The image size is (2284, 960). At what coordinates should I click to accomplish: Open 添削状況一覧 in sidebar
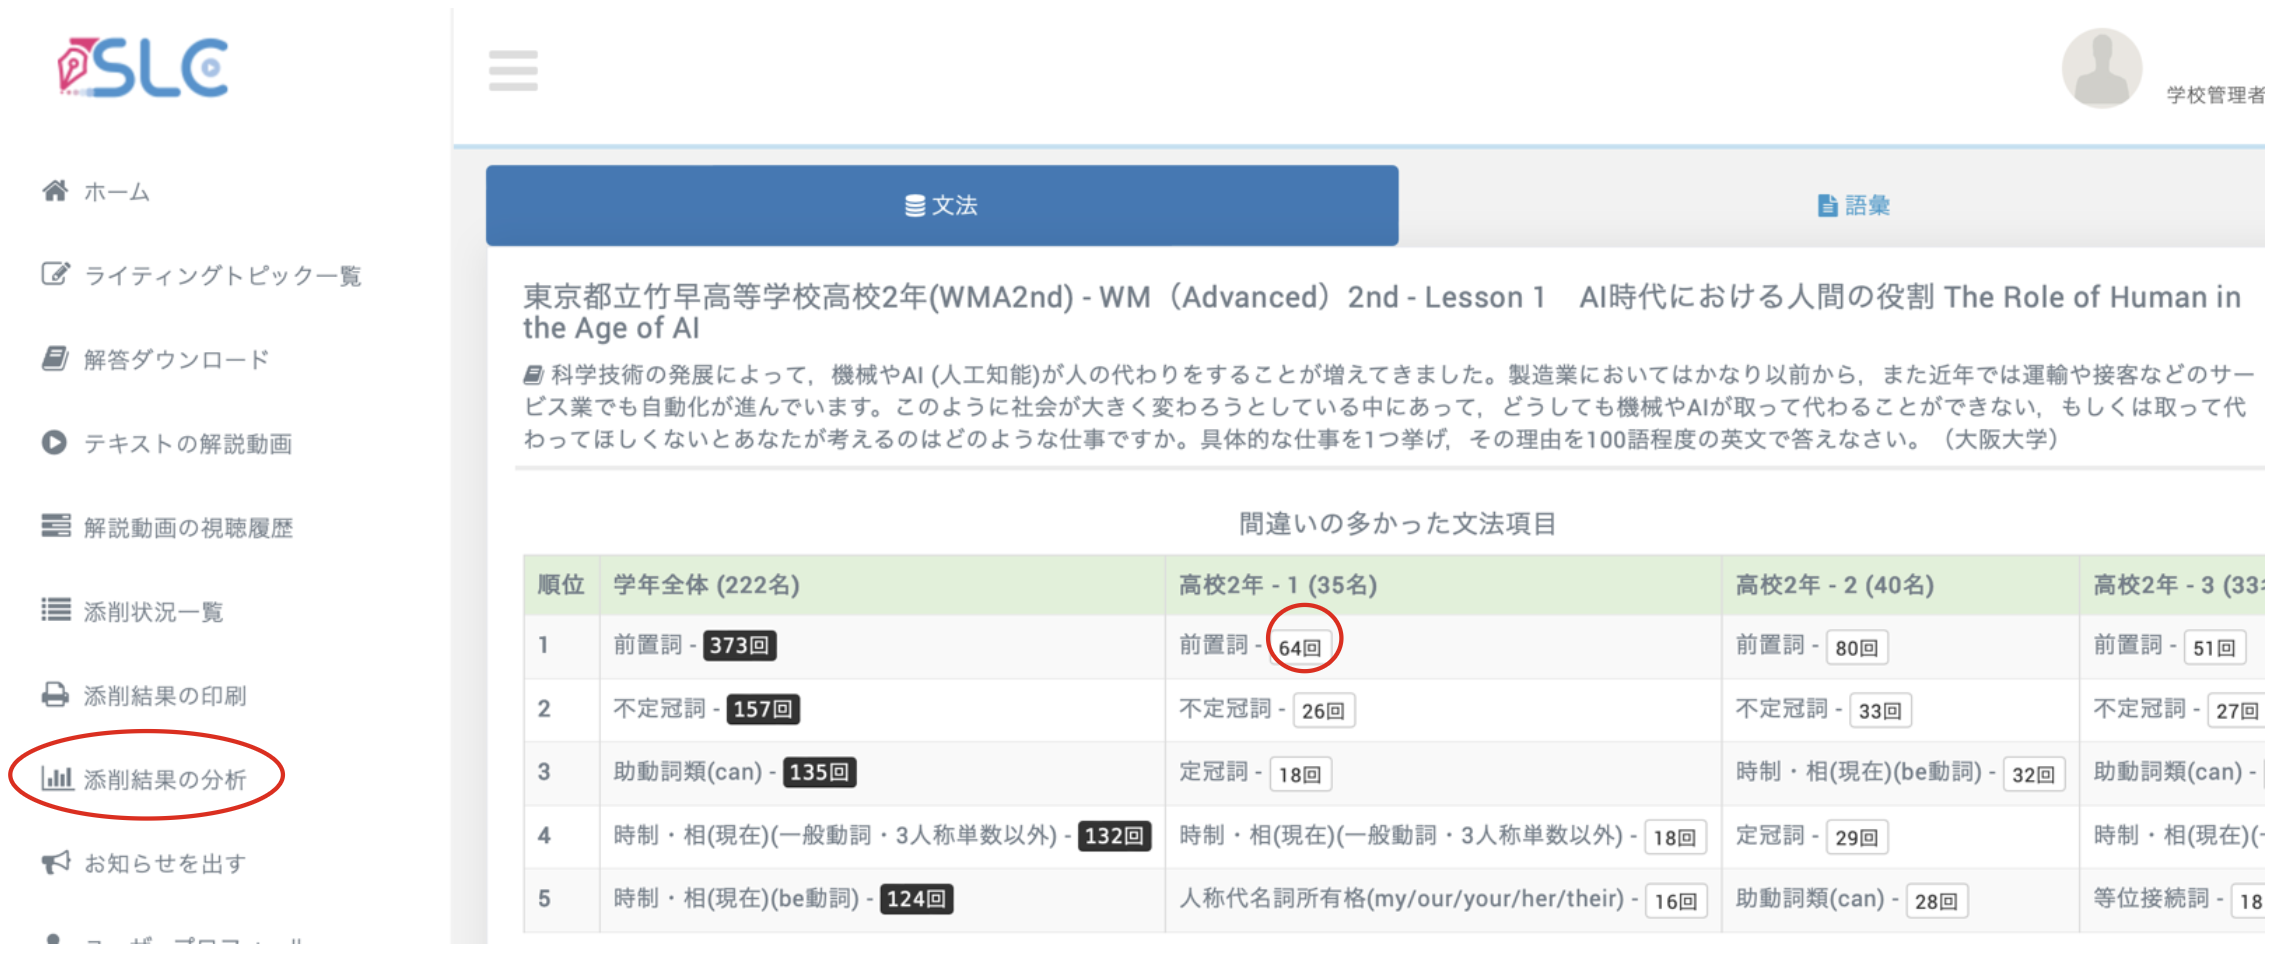point(153,612)
